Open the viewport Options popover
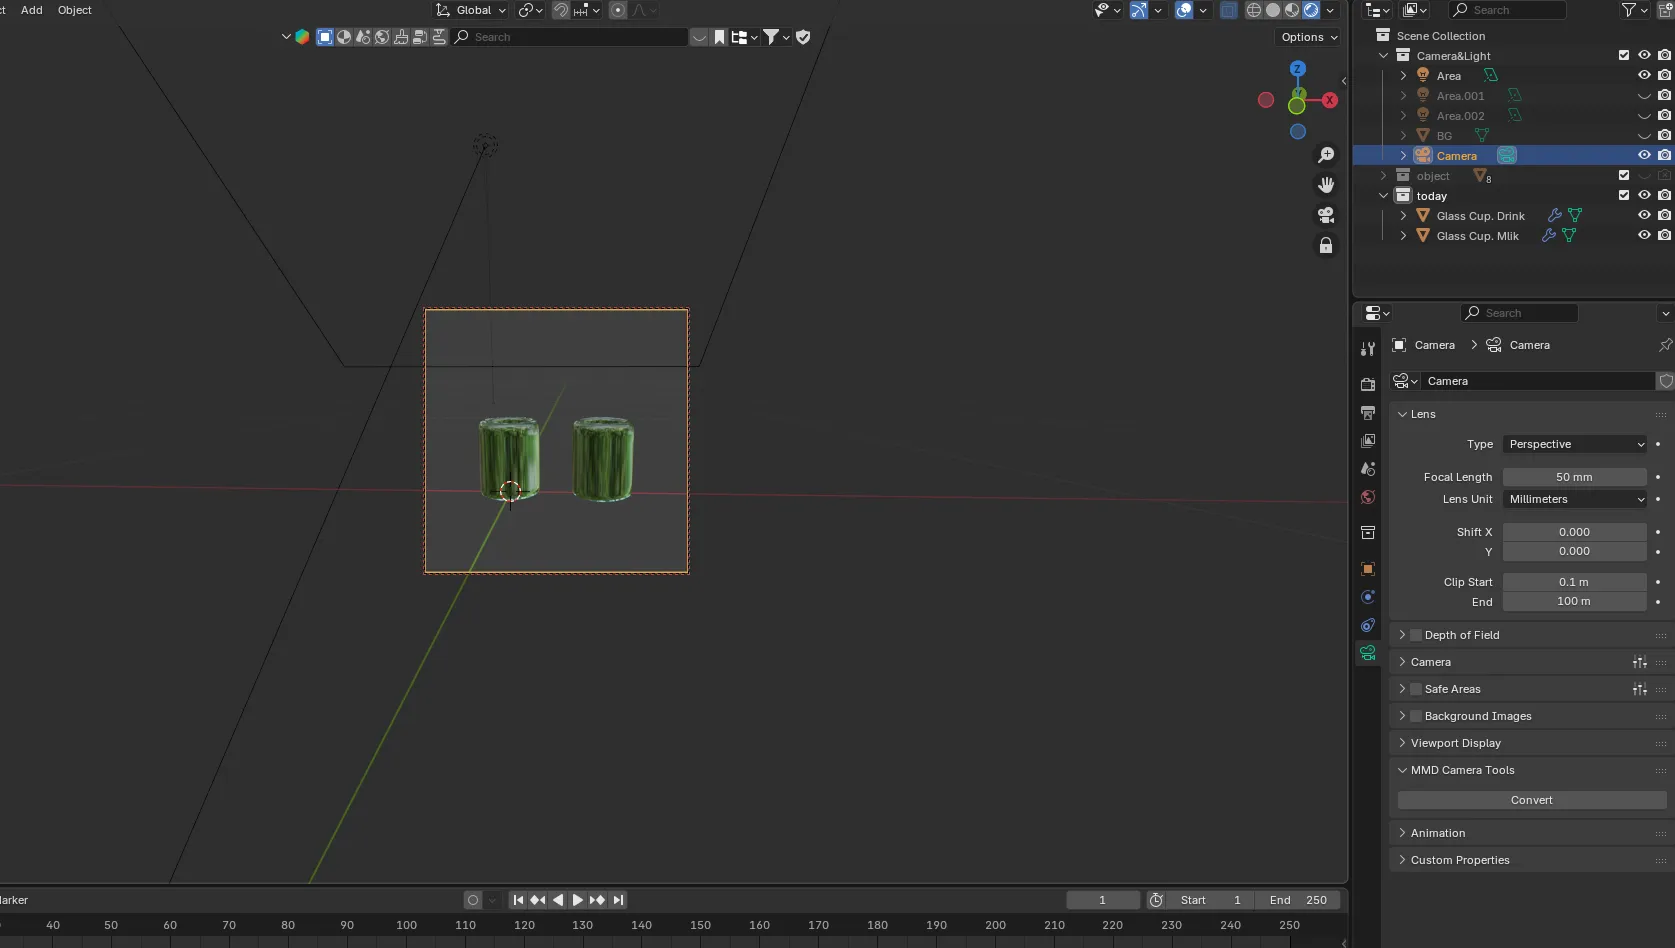 (1309, 37)
